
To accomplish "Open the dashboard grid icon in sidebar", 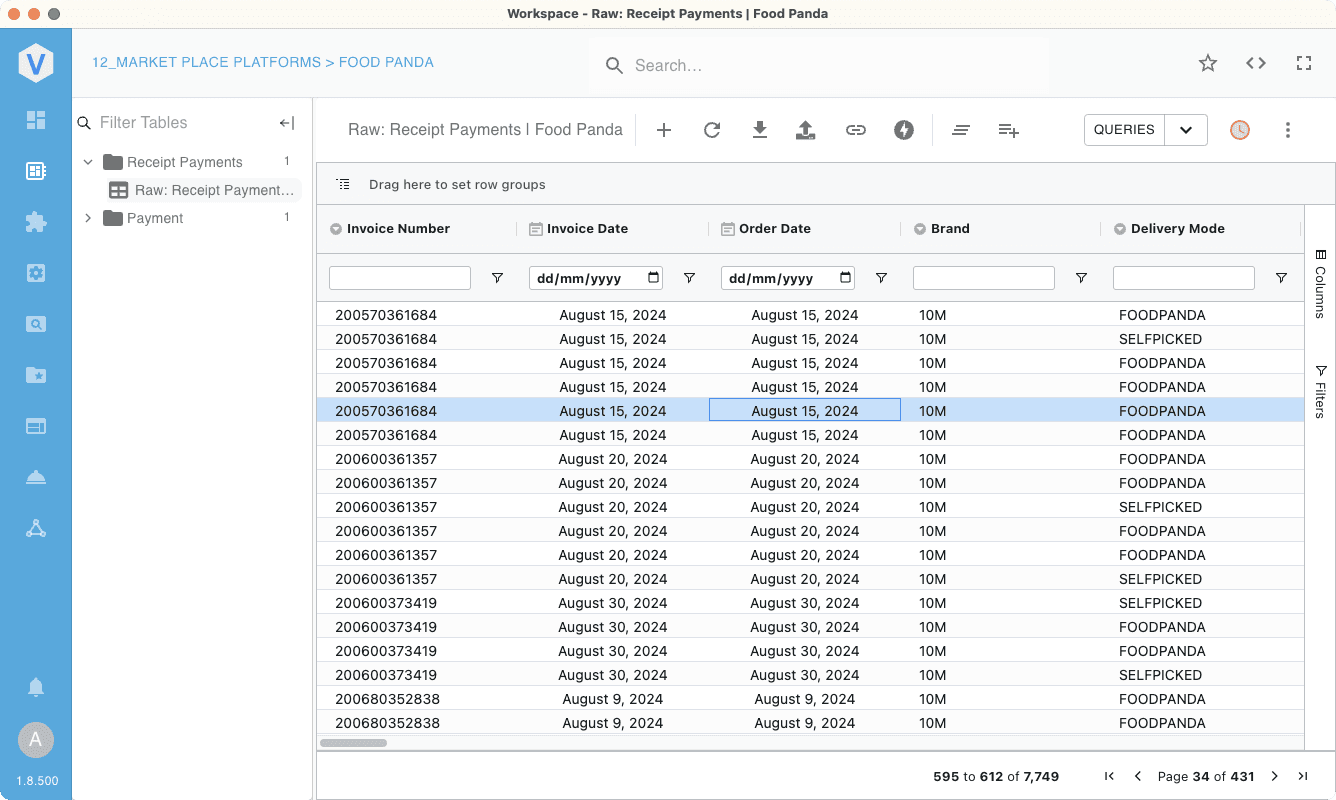I will [x=36, y=120].
